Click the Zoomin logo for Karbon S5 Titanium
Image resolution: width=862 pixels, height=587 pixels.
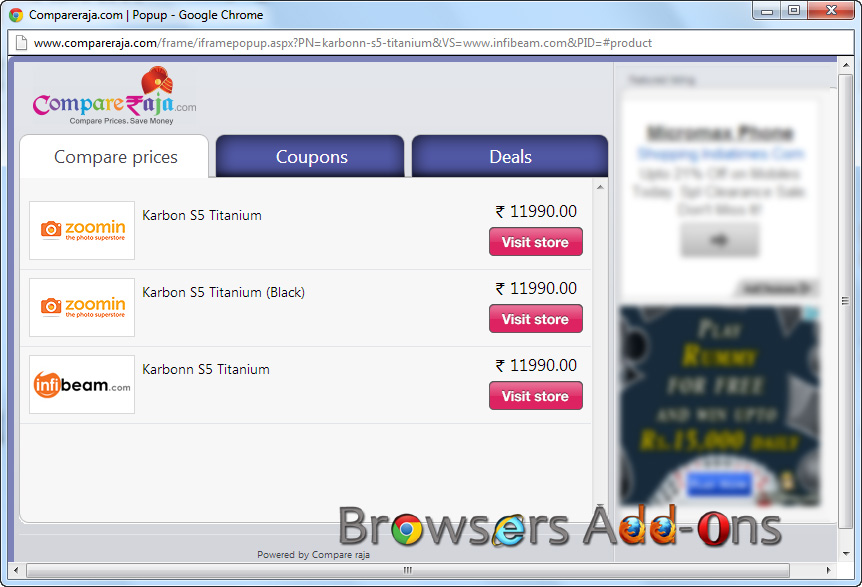82,230
